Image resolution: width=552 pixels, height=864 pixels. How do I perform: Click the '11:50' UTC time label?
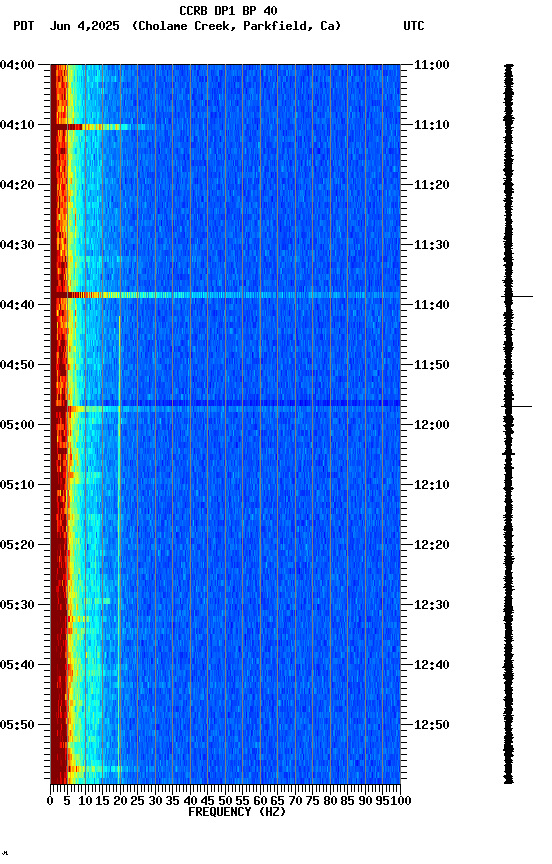pos(432,365)
